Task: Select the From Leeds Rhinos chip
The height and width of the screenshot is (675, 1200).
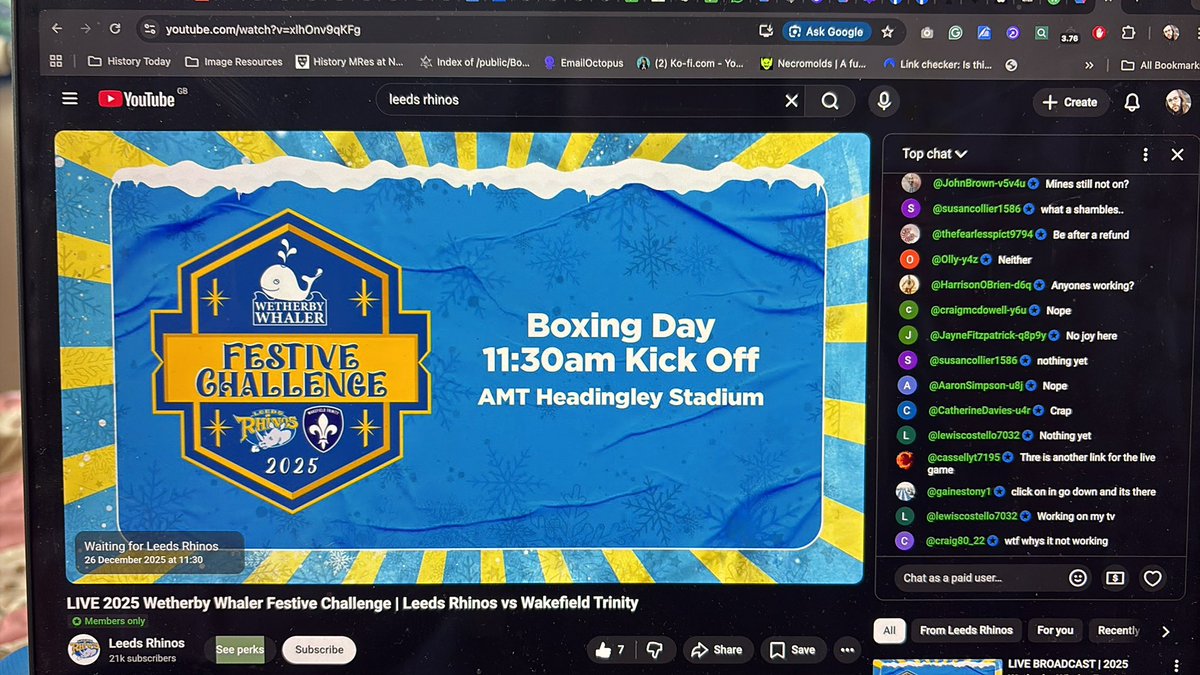Action: point(966,630)
